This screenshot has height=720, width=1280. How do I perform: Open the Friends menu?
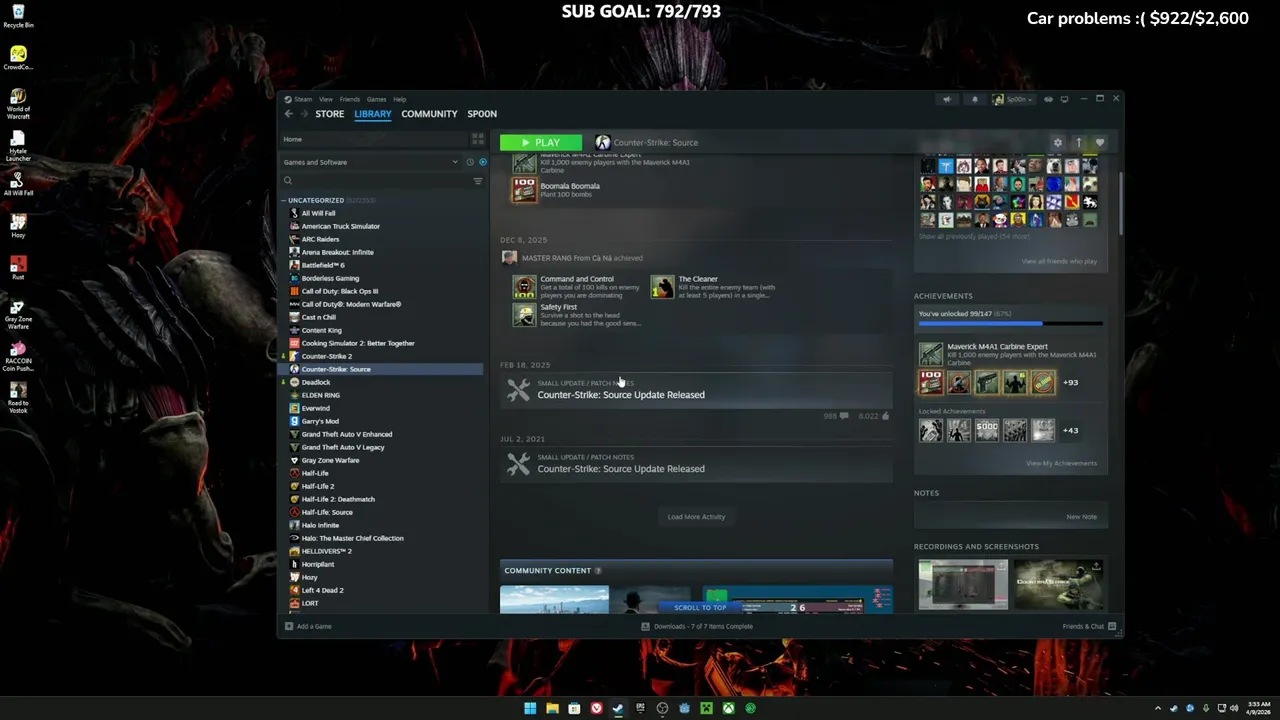tap(349, 99)
